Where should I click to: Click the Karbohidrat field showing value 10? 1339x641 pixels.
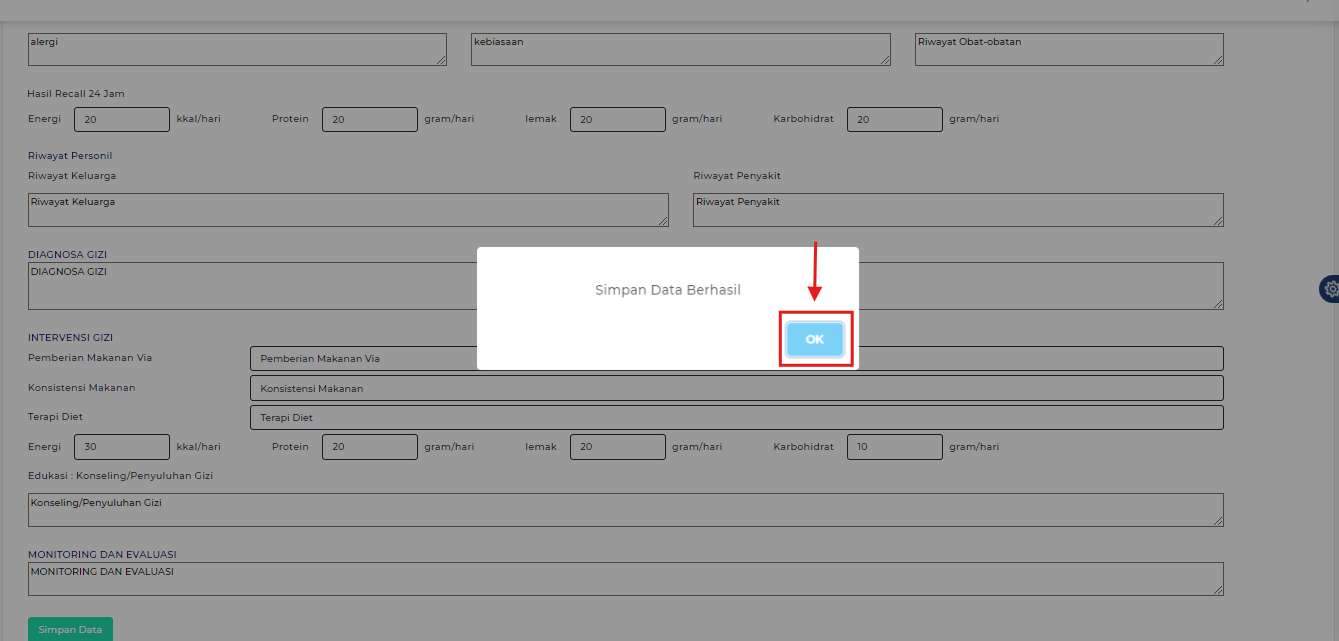click(894, 447)
